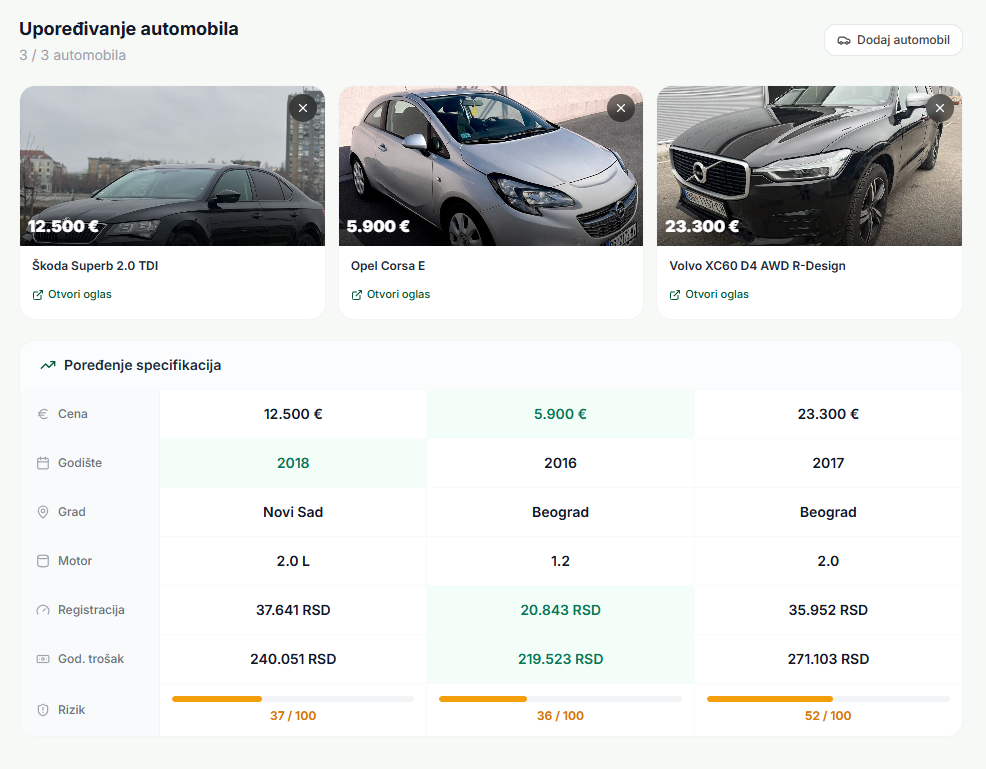The height and width of the screenshot is (769, 986).
Task: Remove the Volvo XC60 from comparison
Action: (939, 108)
